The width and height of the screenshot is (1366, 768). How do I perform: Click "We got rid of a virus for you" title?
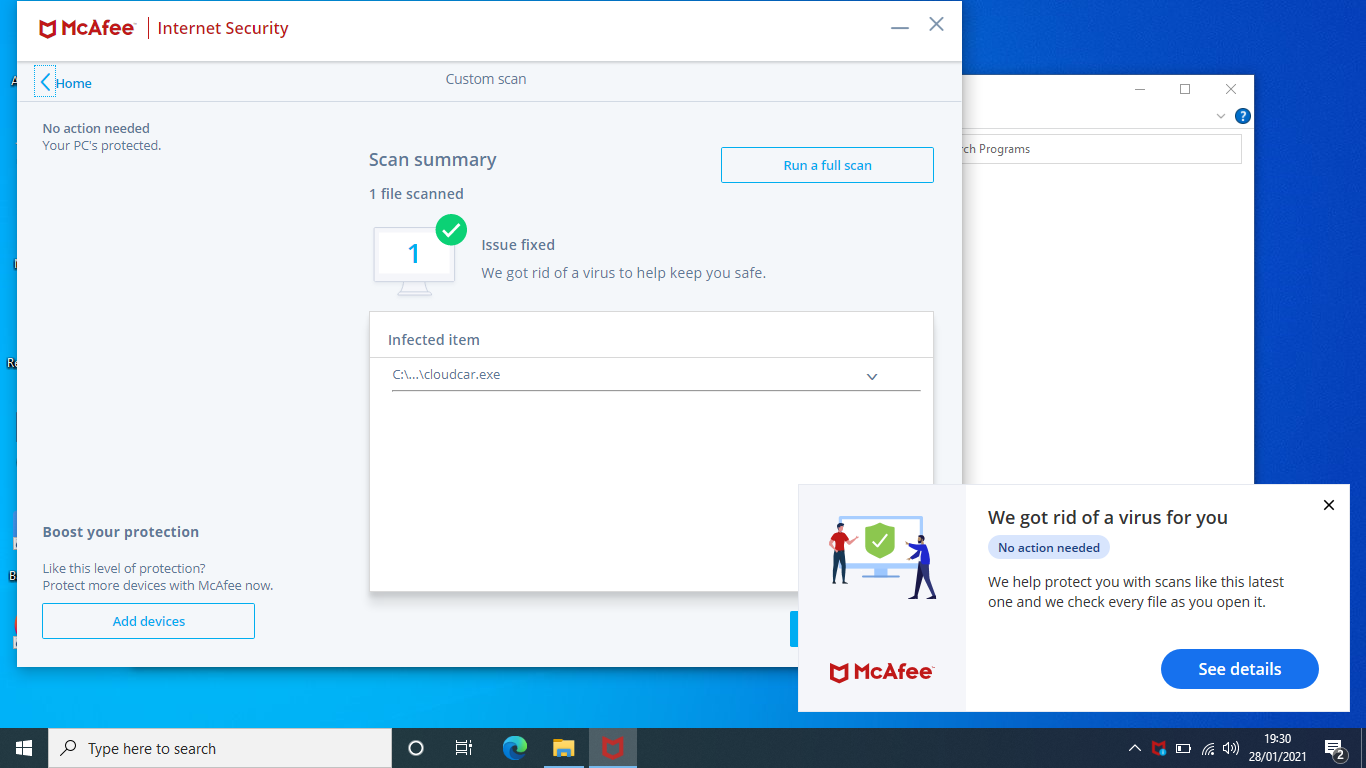coord(1108,518)
